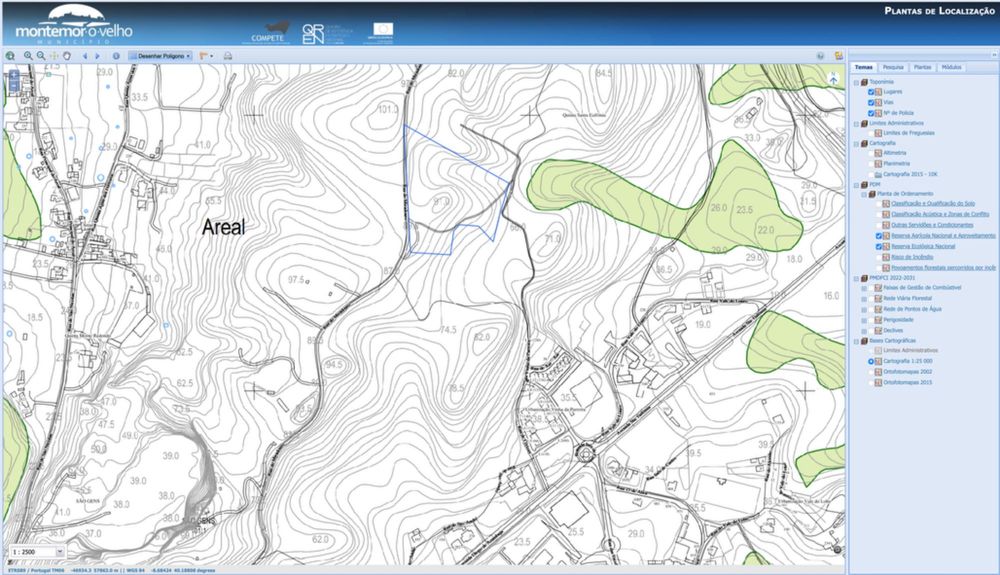Activate the pan hand tool

click(67, 56)
